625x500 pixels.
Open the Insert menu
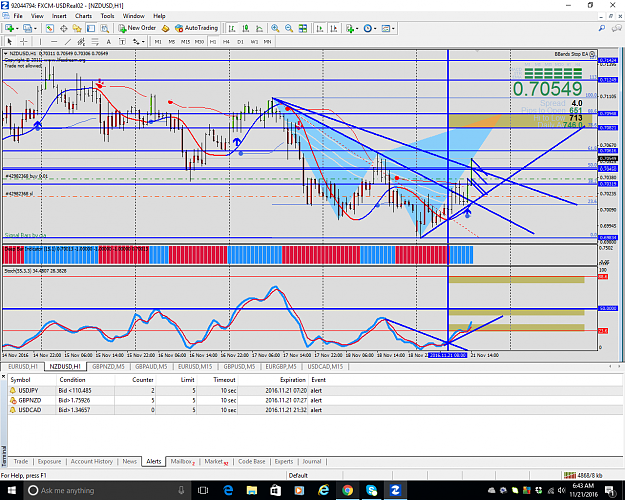(59, 16)
